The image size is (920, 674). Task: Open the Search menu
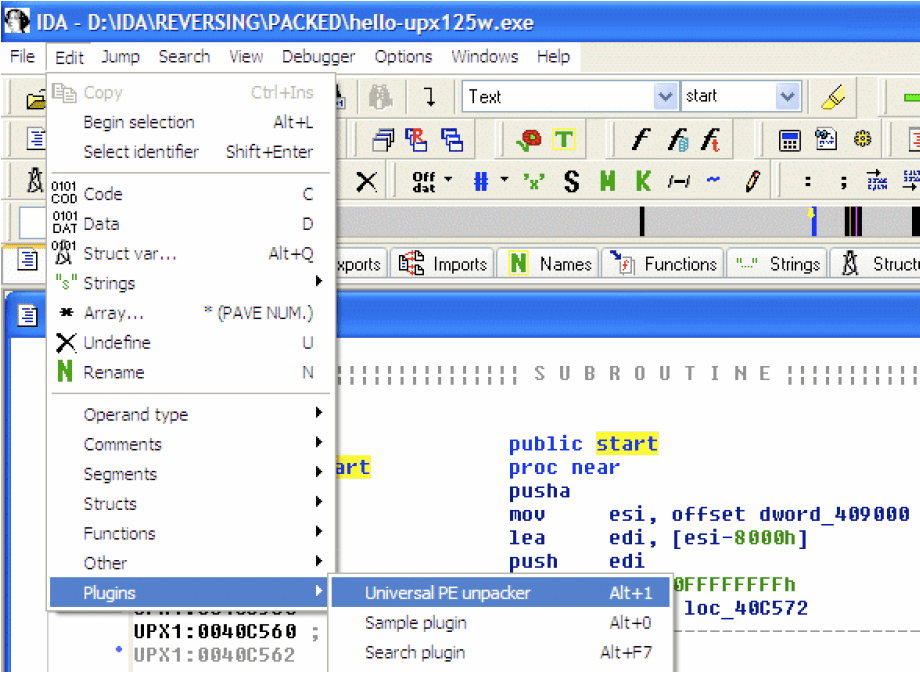184,56
